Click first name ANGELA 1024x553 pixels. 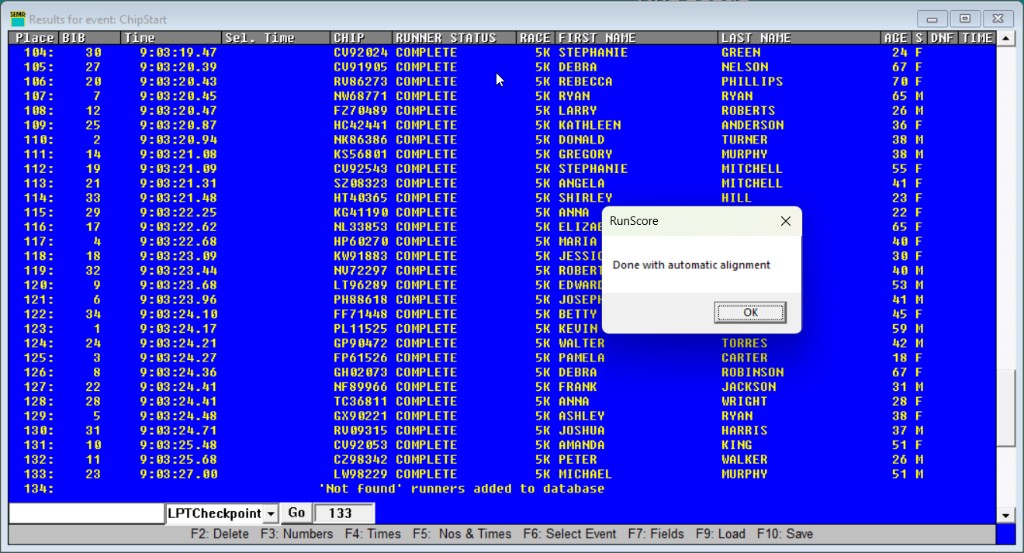pyautogui.click(x=581, y=183)
